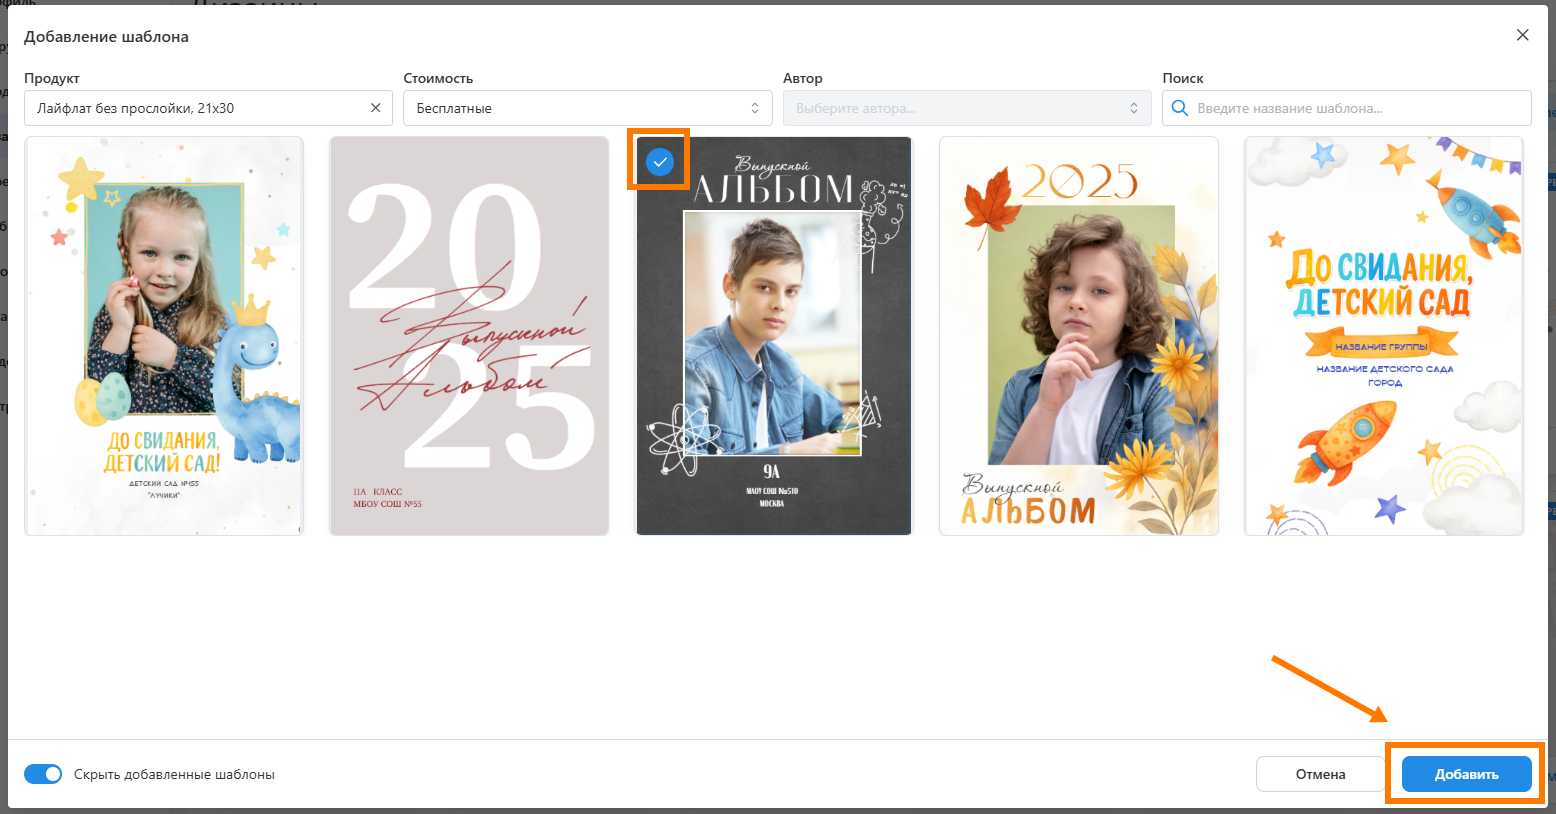Toggle the hide added templates switch
Viewport: 1556px width, 814px height.
coord(43,774)
